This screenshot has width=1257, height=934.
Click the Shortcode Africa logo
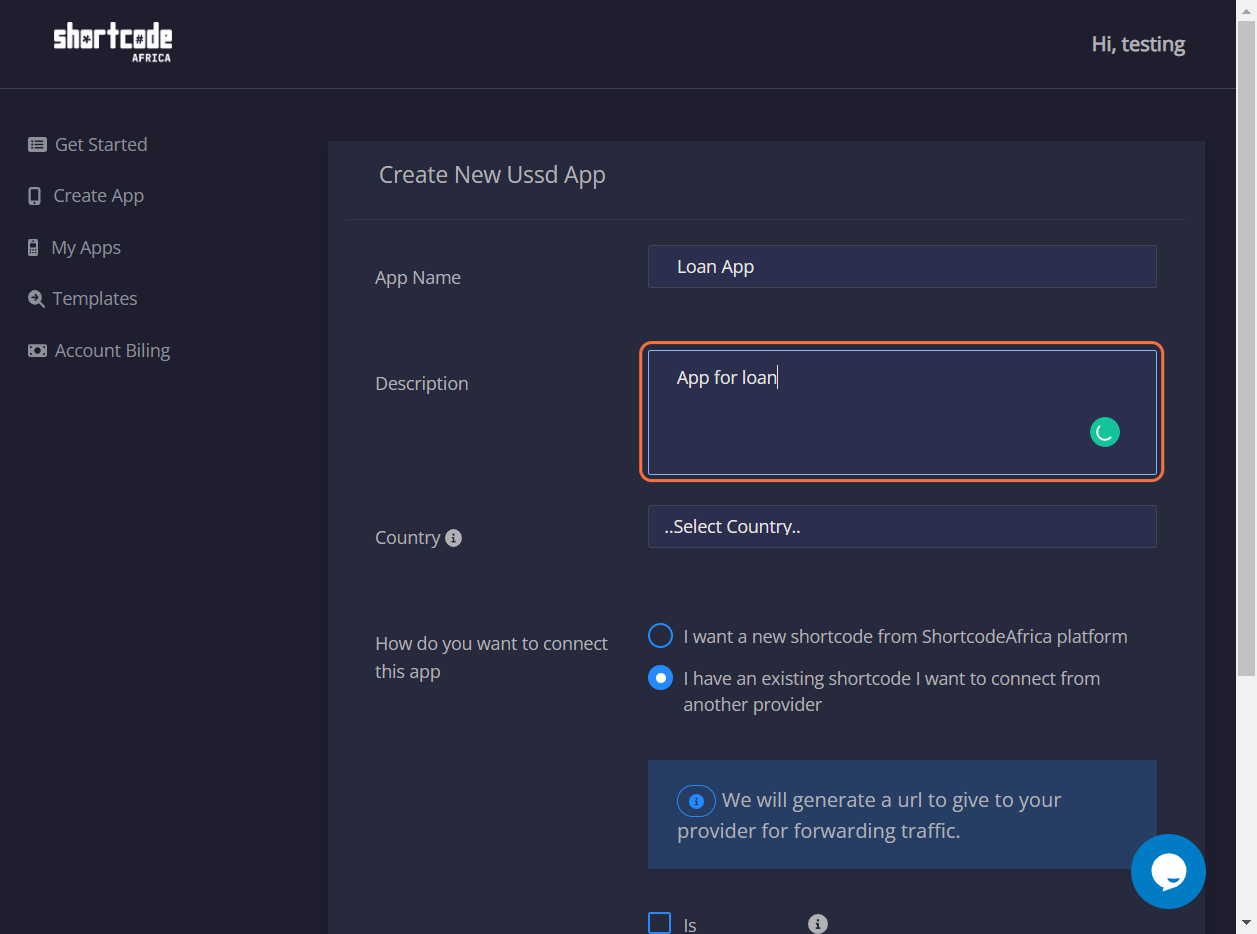pyautogui.click(x=113, y=43)
